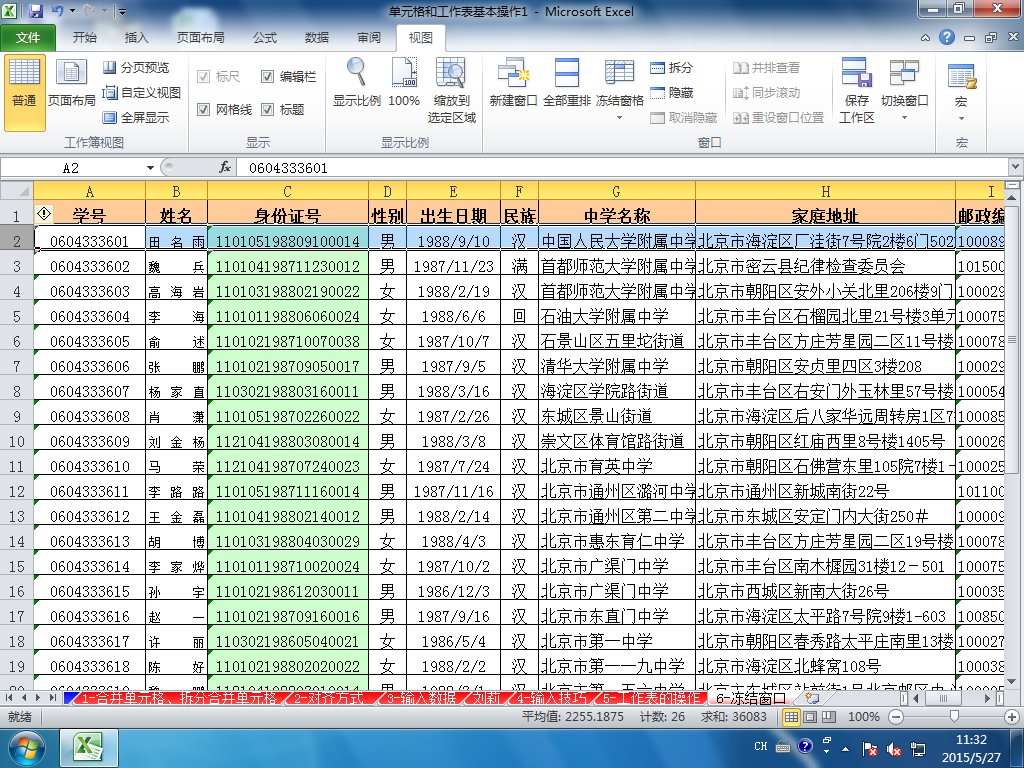Click the zoom slider in status bar

954,716
